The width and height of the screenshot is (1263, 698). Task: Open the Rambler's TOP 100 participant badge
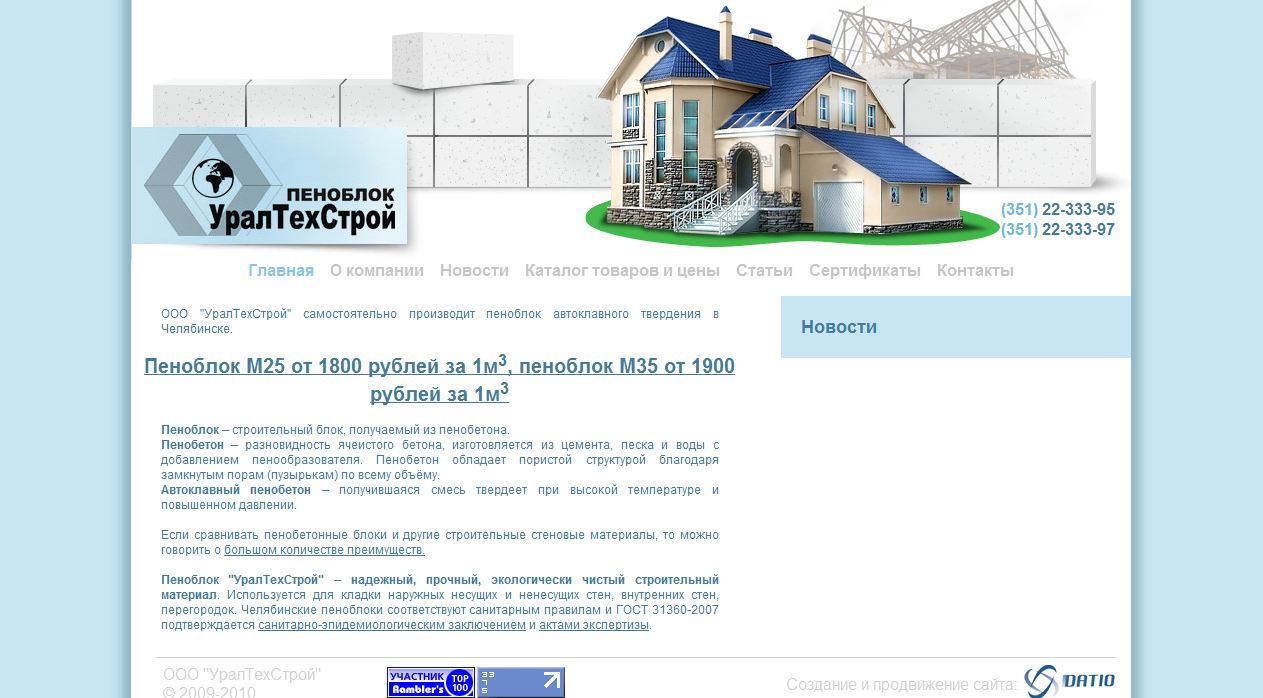click(x=429, y=682)
